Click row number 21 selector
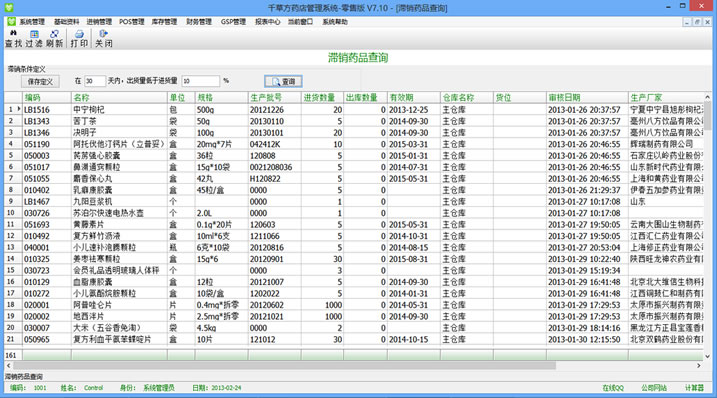The width and height of the screenshot is (717, 398). (x=13, y=339)
